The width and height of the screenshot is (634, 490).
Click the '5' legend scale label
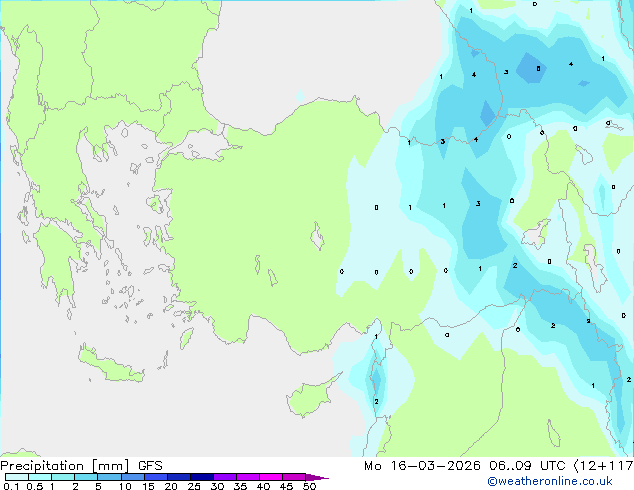point(98,486)
